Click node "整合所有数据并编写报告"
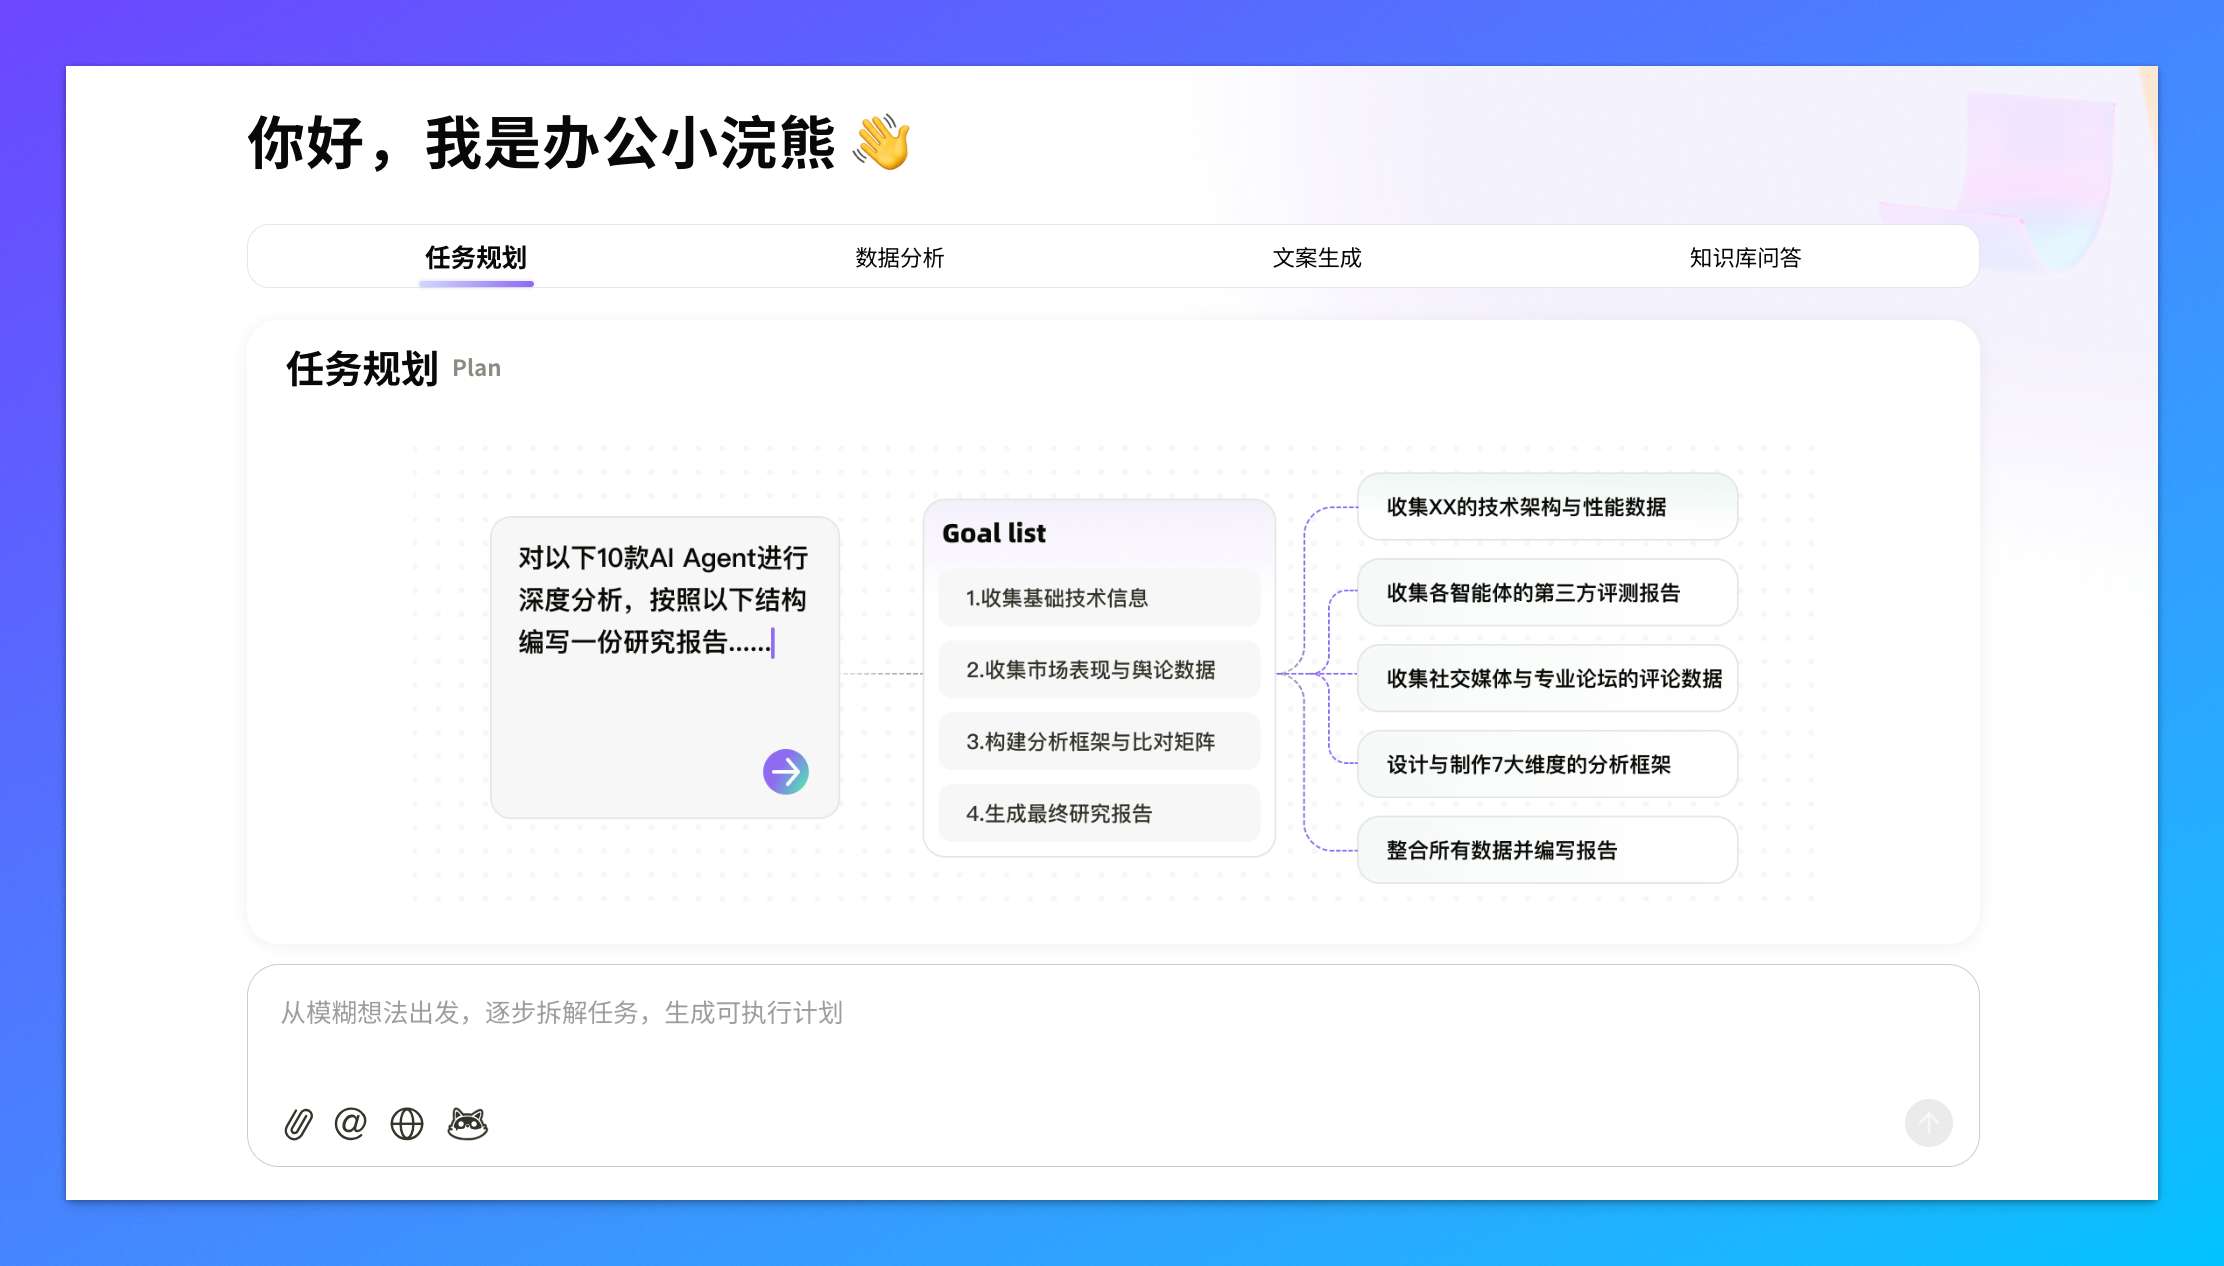Screen dimensions: 2224x1266 click(1546, 850)
